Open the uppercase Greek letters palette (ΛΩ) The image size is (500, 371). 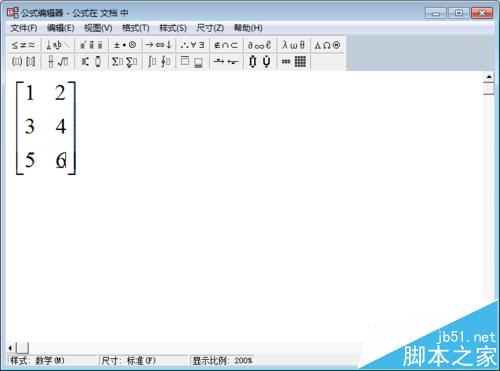[x=327, y=45]
